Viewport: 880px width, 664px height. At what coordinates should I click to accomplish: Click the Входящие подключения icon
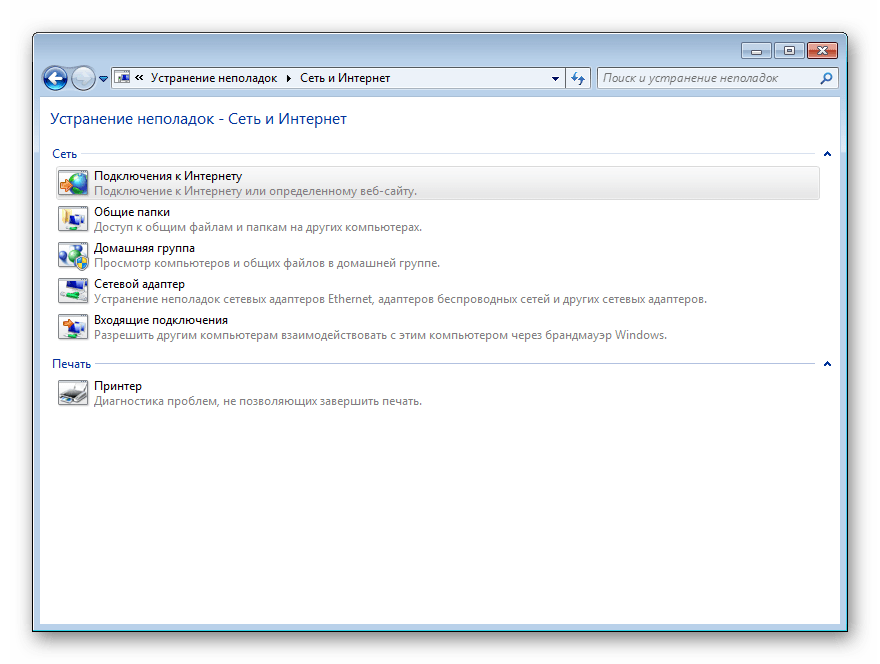tap(73, 327)
